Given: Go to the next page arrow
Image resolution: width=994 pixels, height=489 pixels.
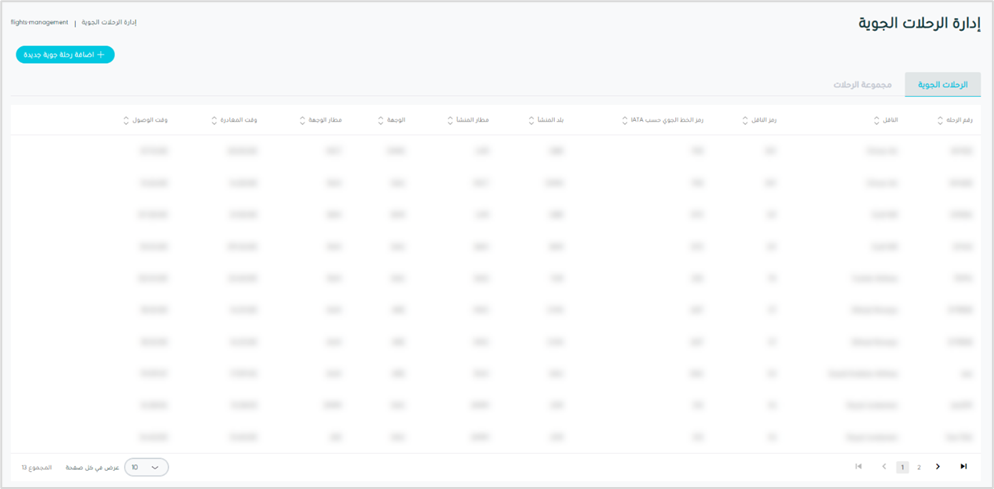Looking at the screenshot, I should point(938,467).
